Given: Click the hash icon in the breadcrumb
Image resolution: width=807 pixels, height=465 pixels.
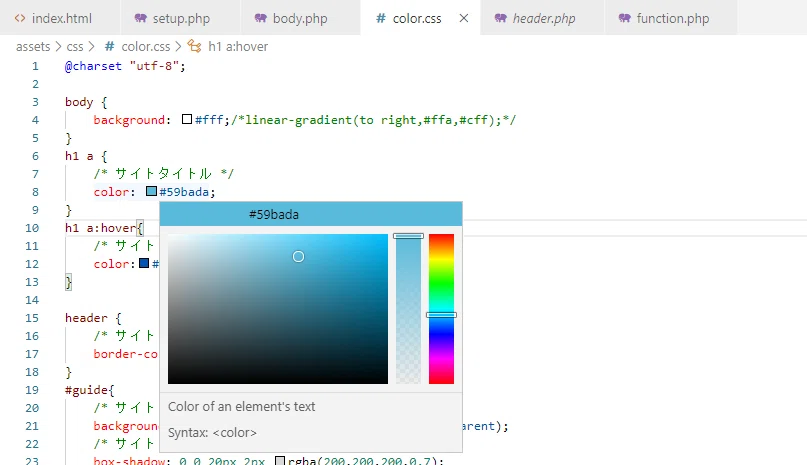Looking at the screenshot, I should [109, 46].
